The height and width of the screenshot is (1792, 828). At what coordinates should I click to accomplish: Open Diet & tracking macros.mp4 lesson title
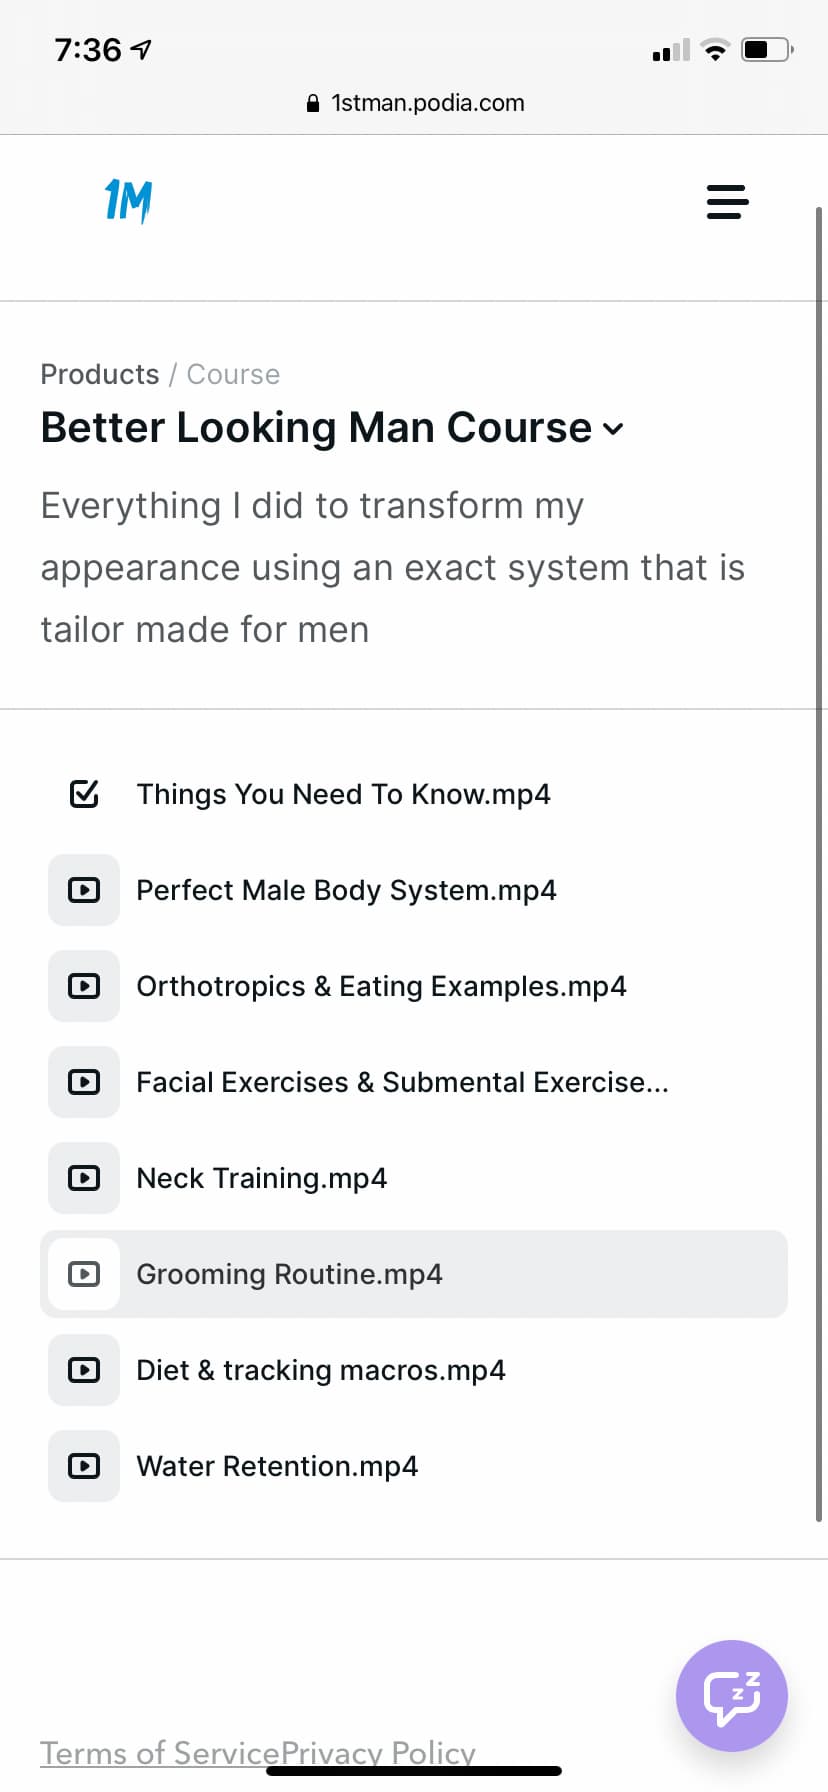point(321,1370)
